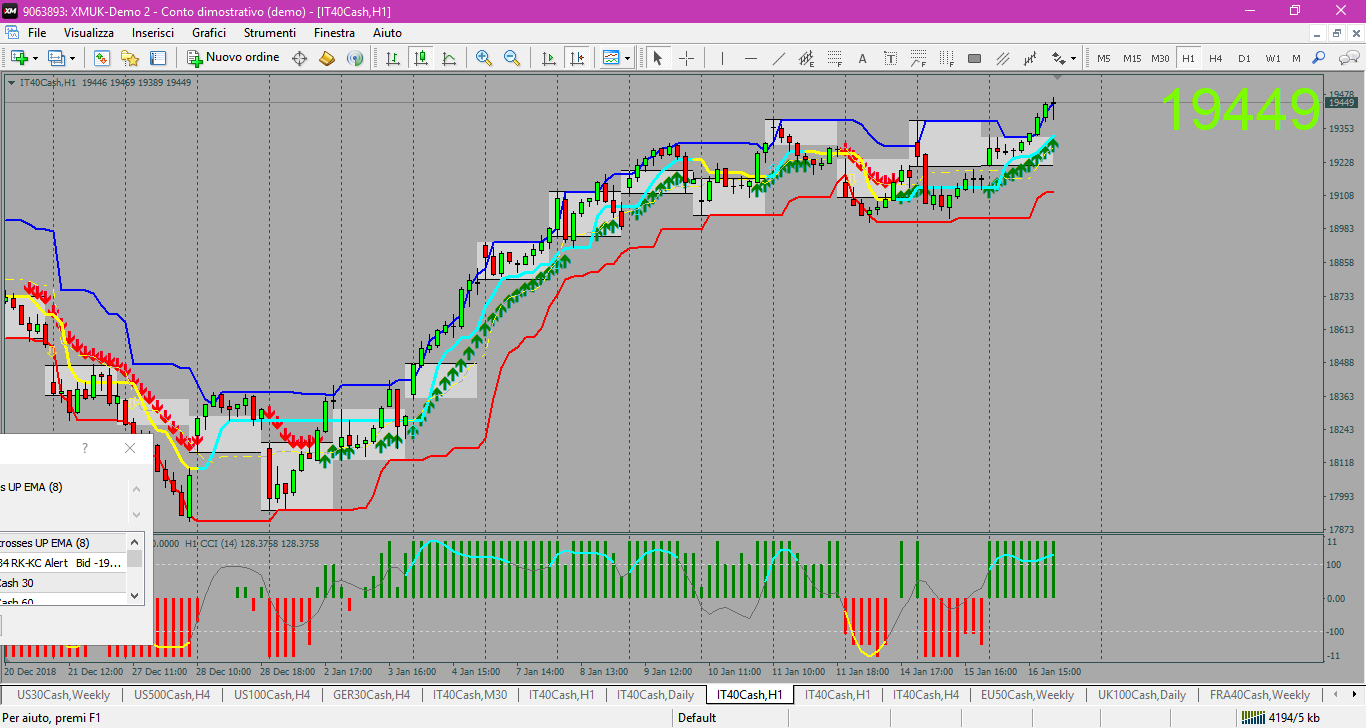Switch timeframe to H4
The image size is (1366, 728).
[x=1216, y=58]
